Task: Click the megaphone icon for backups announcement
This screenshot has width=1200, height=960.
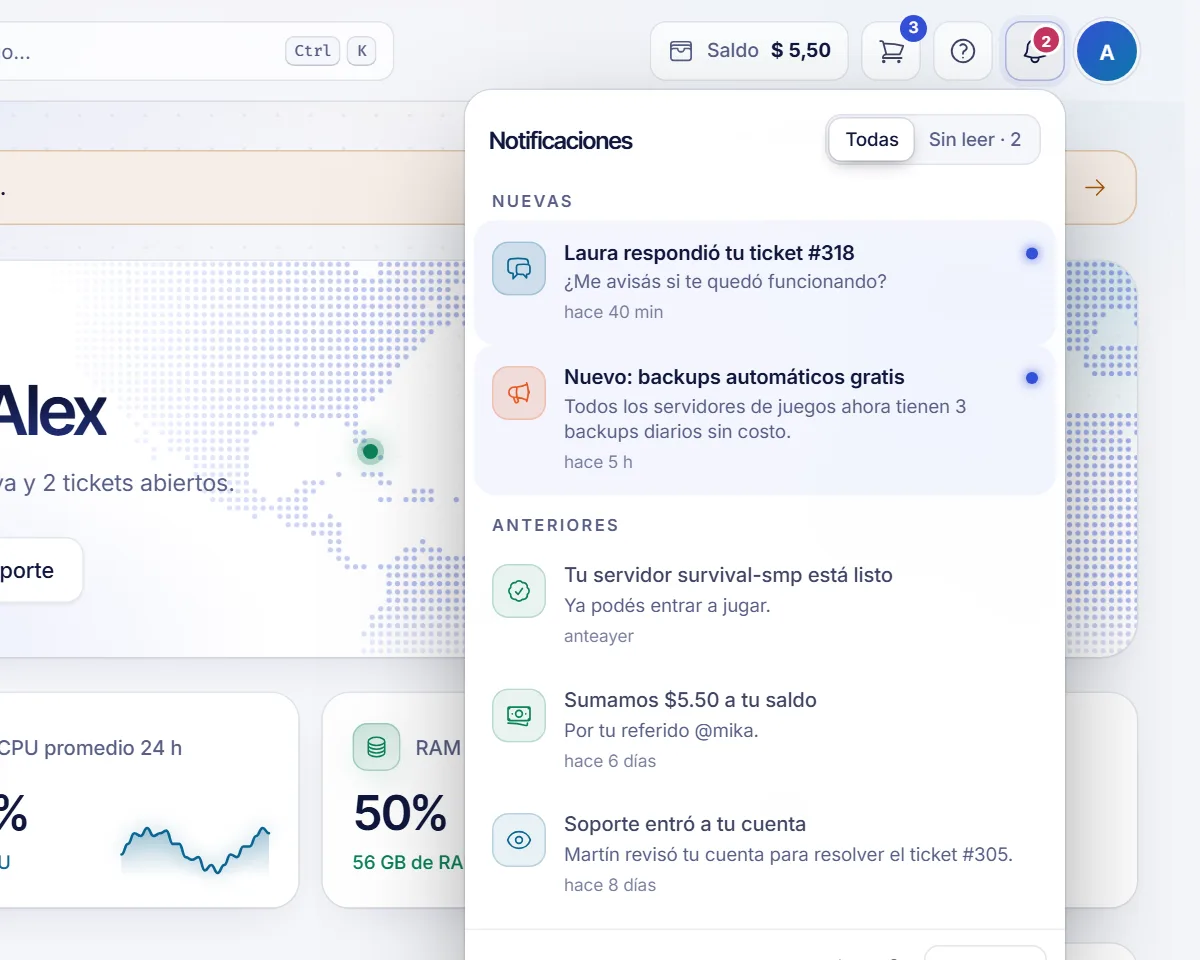Action: [519, 393]
